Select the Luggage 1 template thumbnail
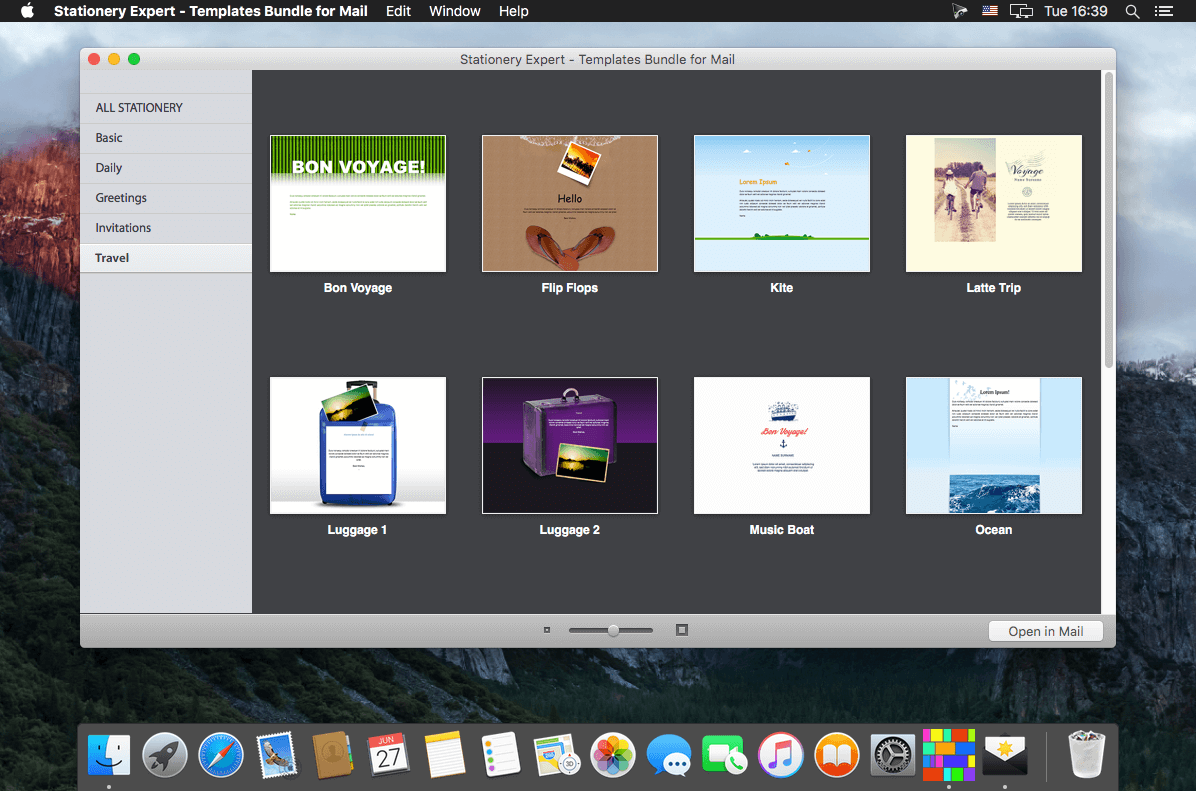 (358, 445)
